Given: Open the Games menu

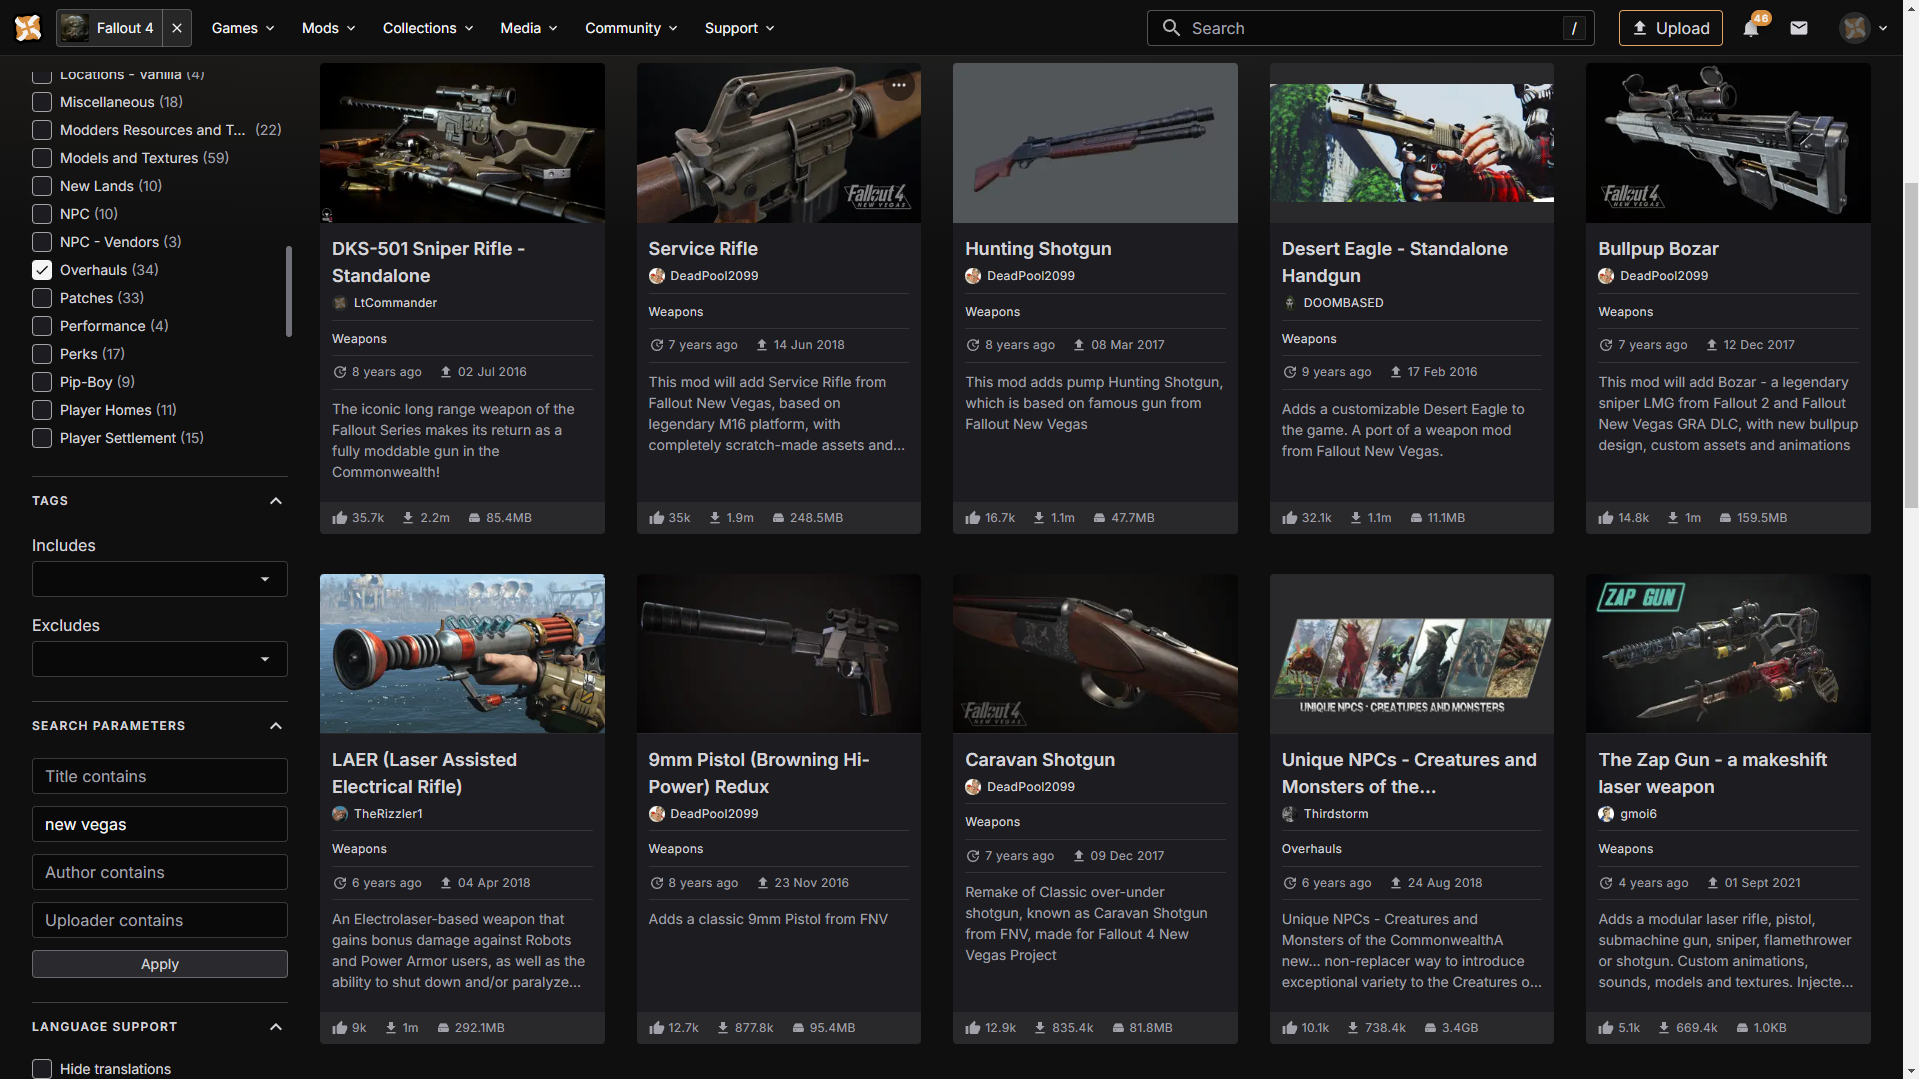Looking at the screenshot, I should tap(243, 28).
